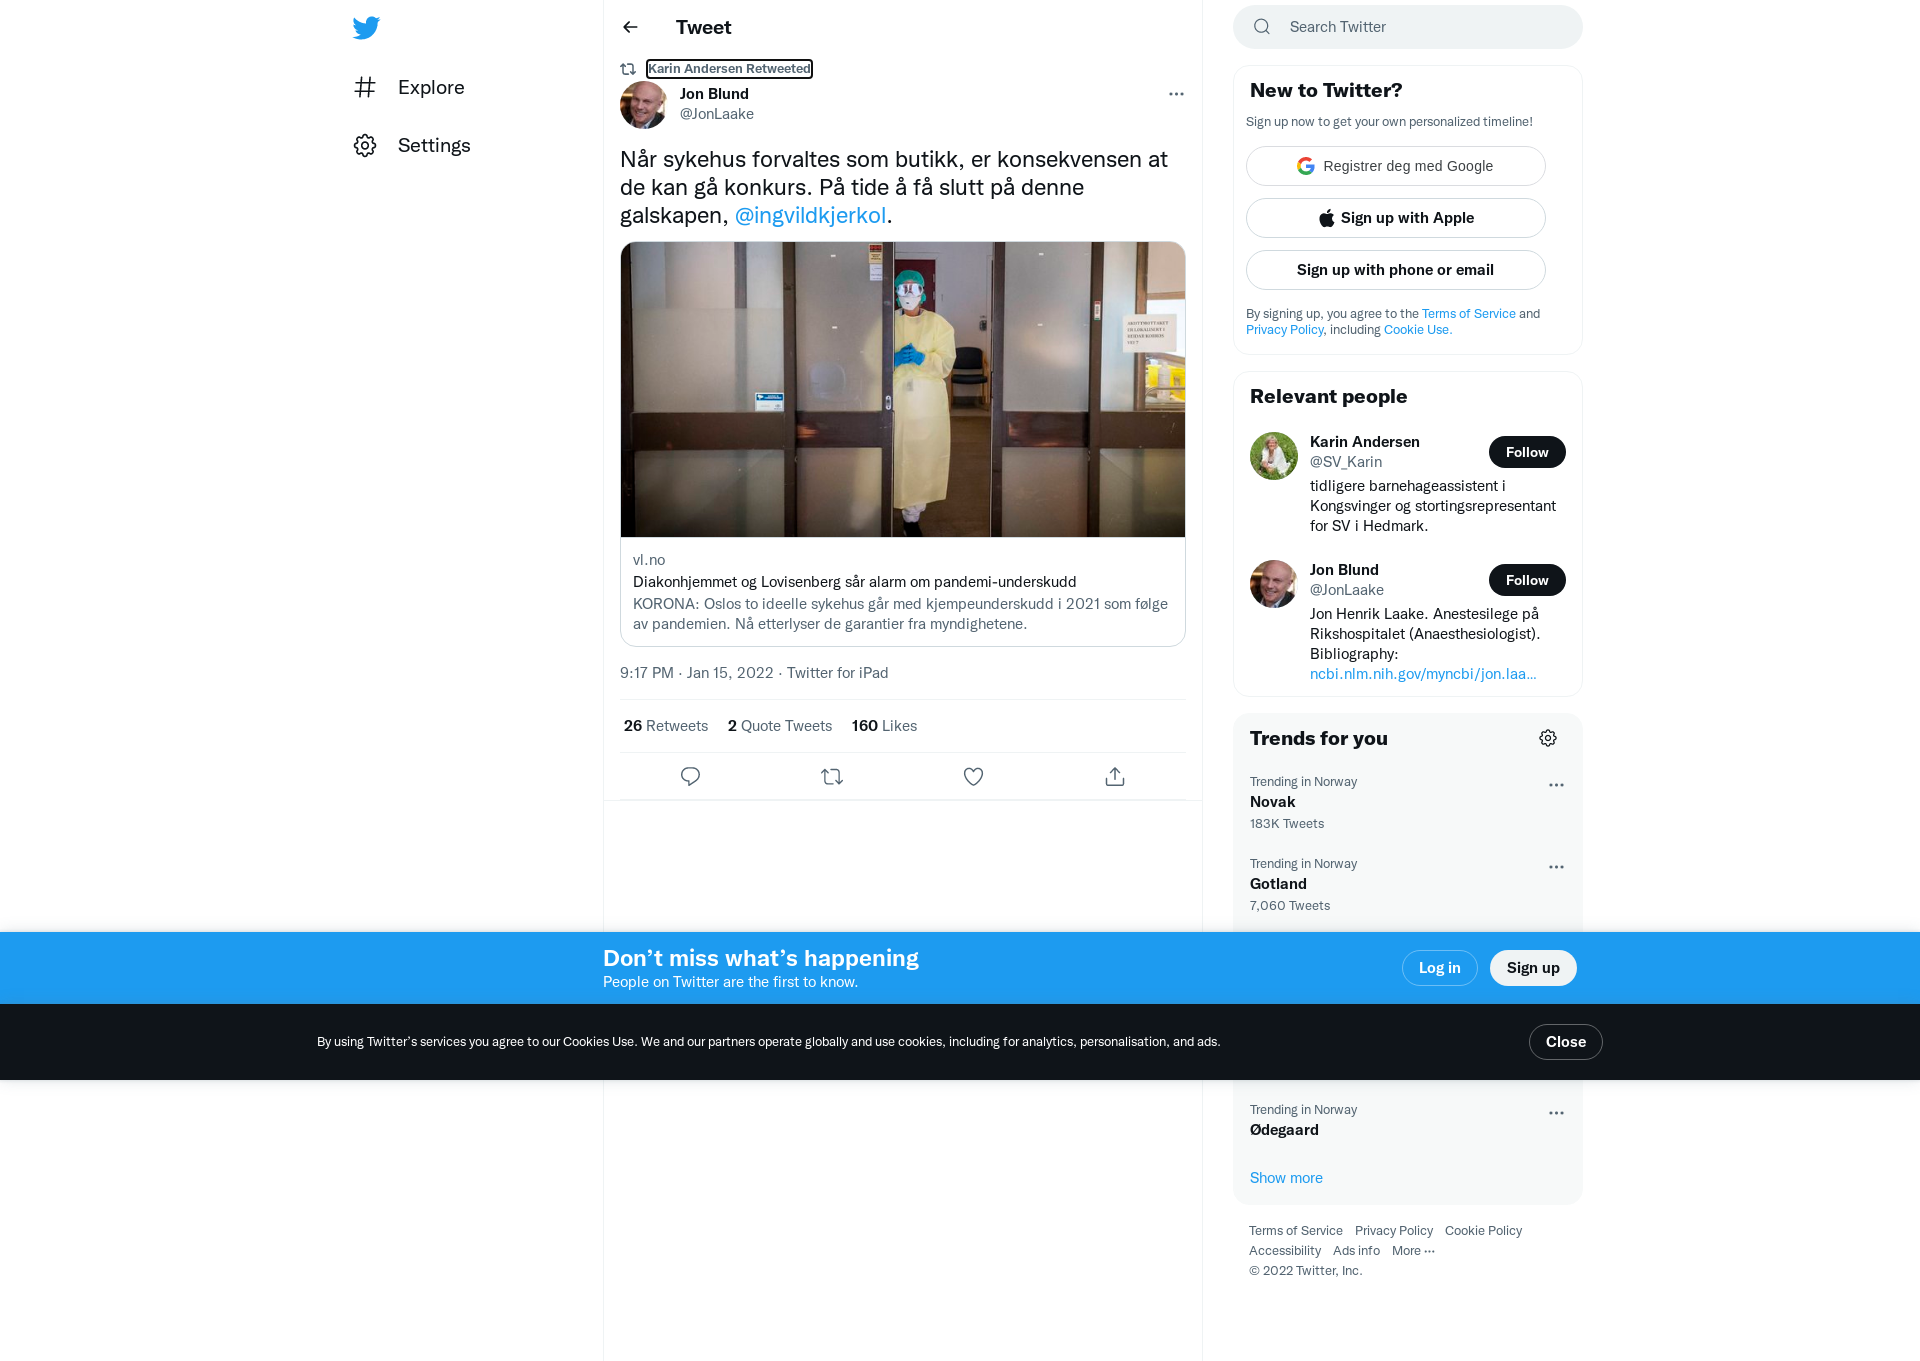1920x1361 pixels.
Task: Open Jon Blund's profile avatar in tweet
Action: pos(643,104)
